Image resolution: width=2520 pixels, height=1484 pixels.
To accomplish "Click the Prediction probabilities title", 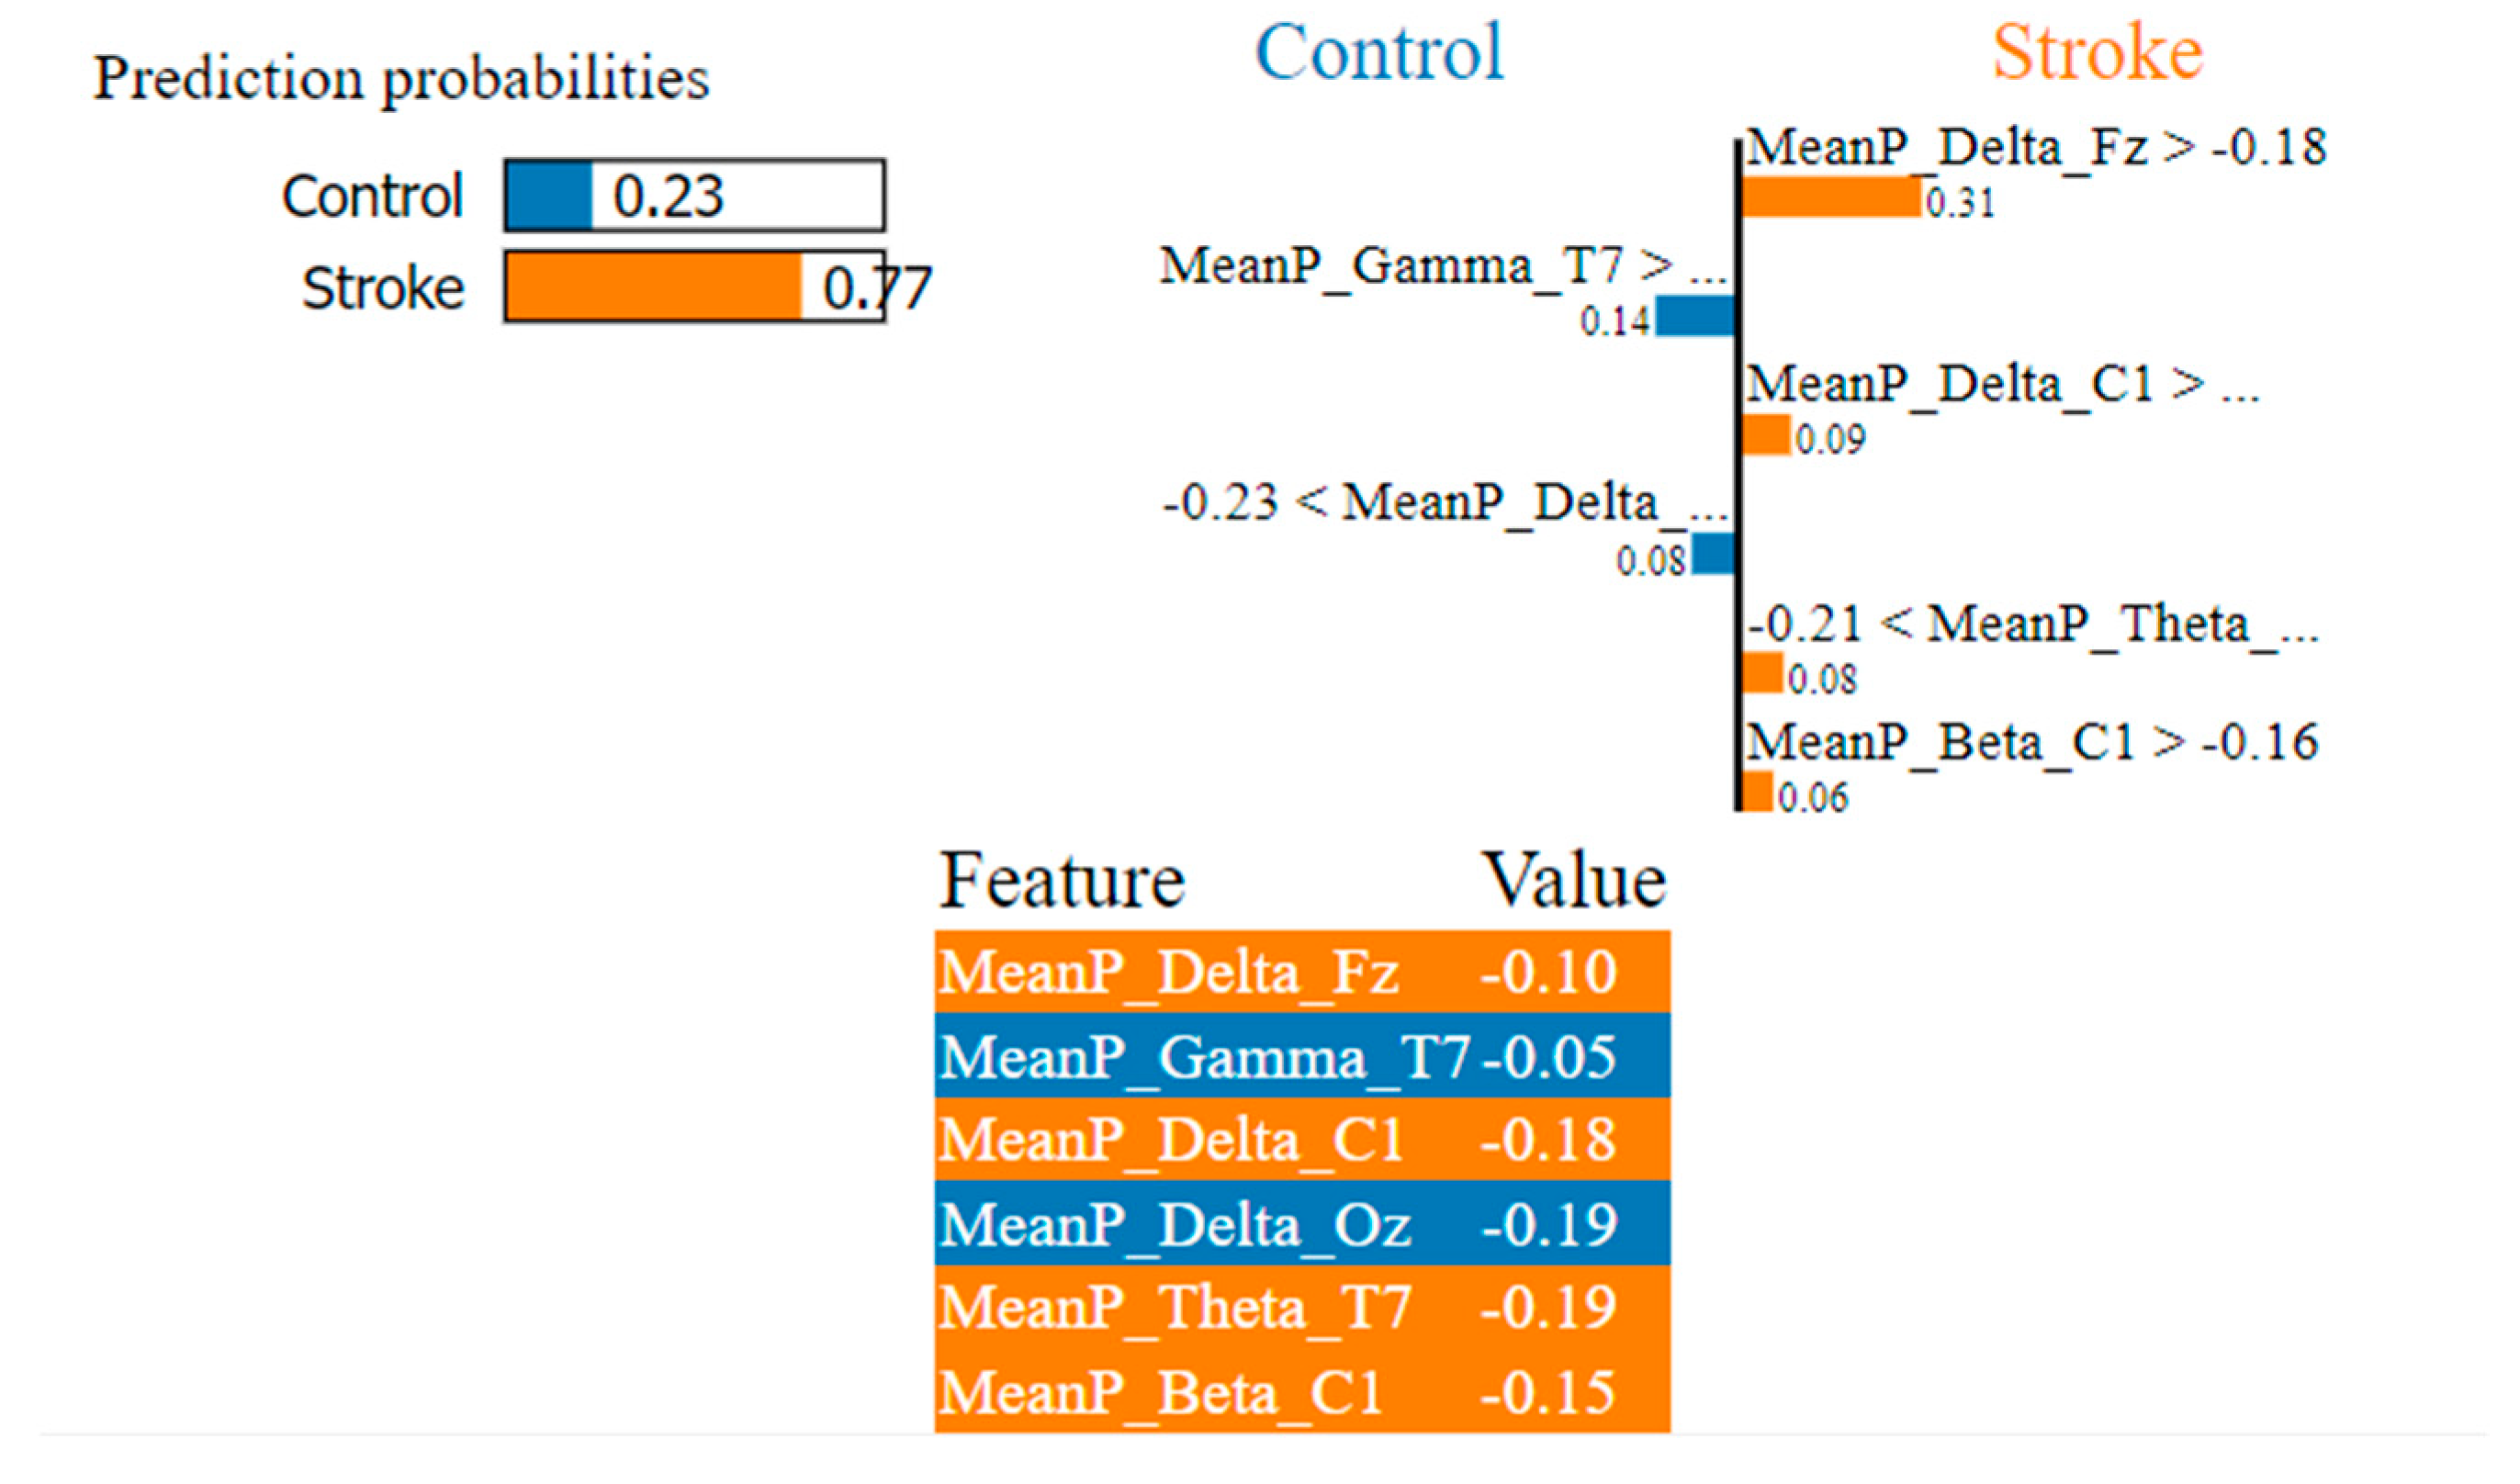I will pos(401,78).
